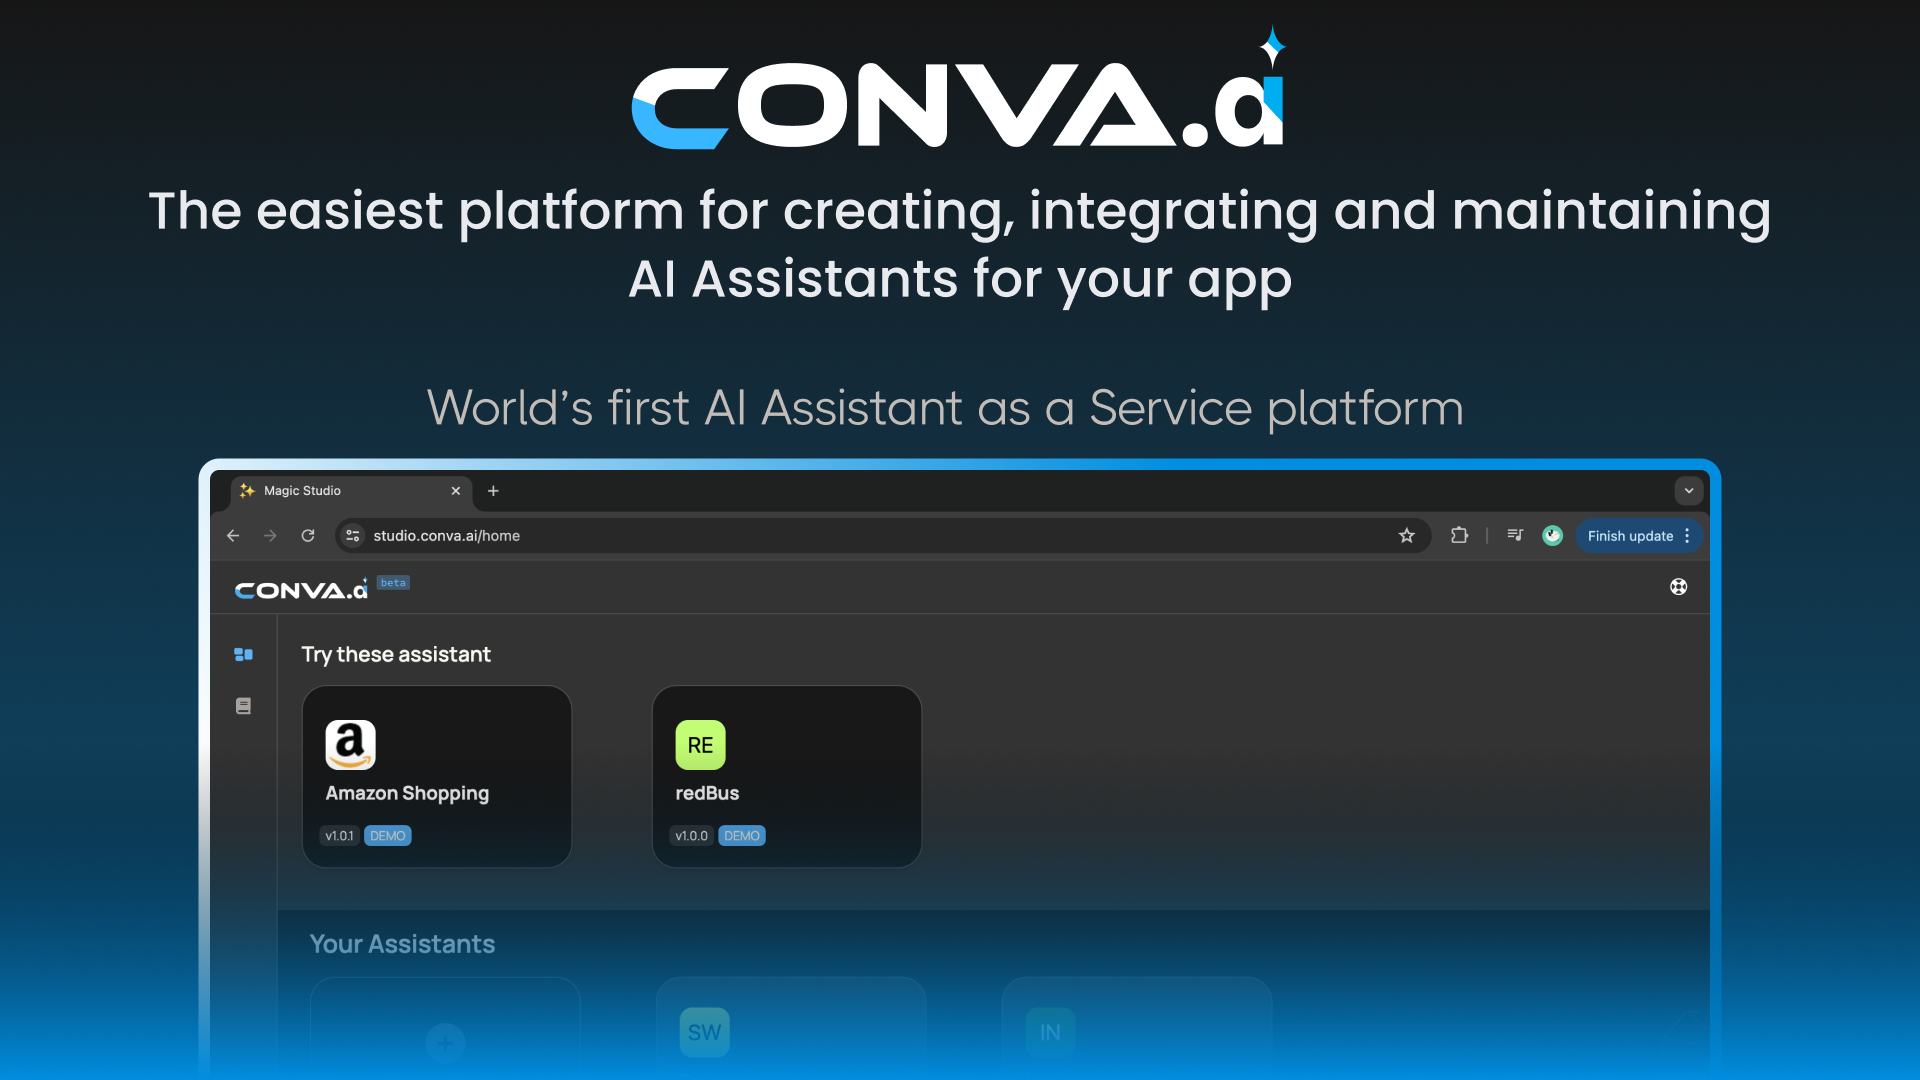Click the browser extensions puzzle icon

[1461, 535]
